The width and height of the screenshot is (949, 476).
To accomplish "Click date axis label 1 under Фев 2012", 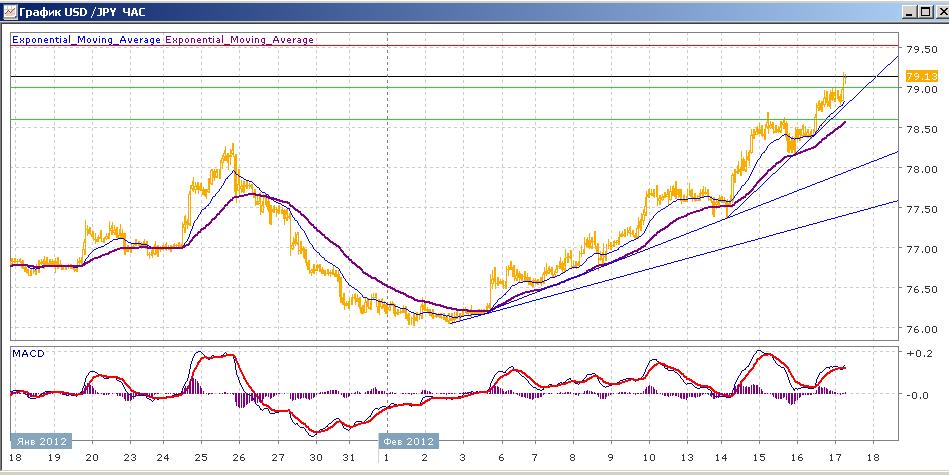I will pyautogui.click(x=387, y=457).
